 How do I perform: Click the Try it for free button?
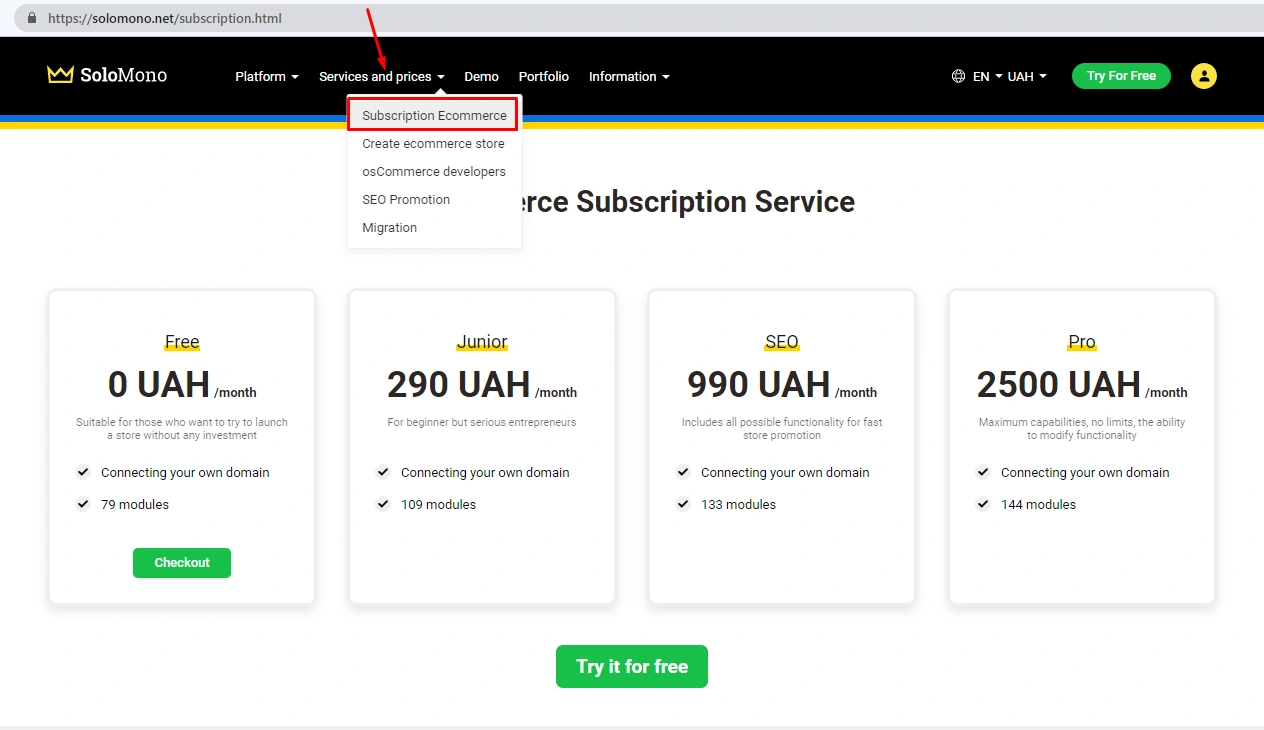(631, 666)
